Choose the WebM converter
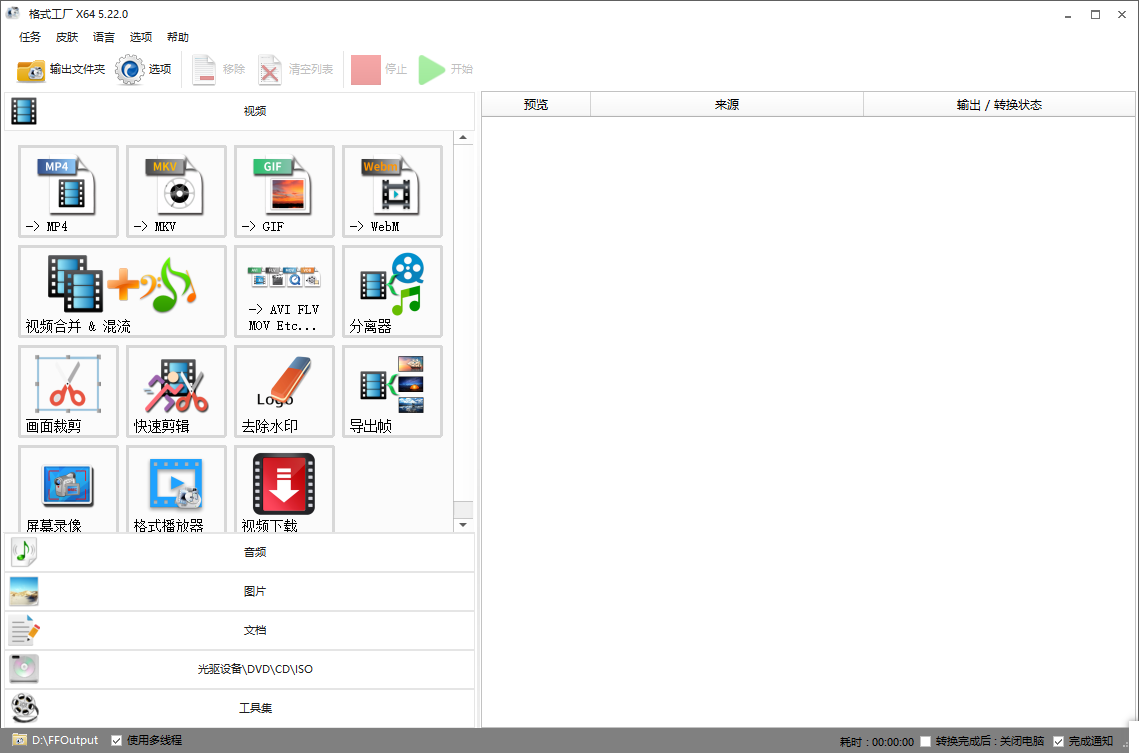 [x=391, y=192]
